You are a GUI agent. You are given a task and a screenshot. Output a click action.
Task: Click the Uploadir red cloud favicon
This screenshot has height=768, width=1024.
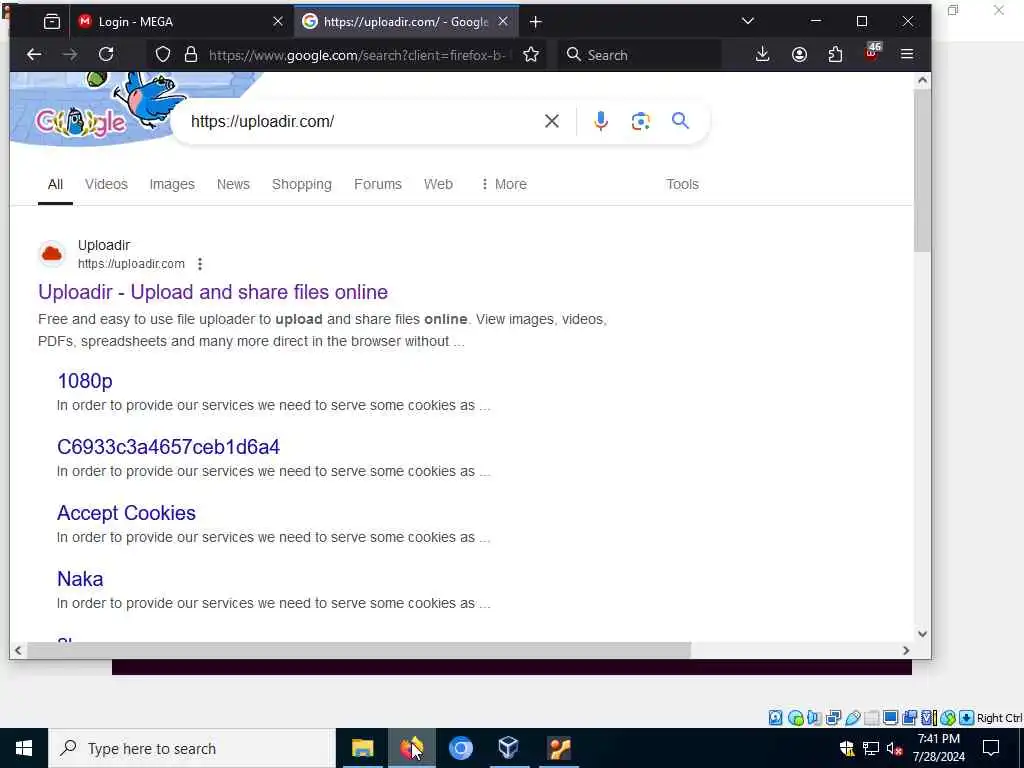(x=52, y=254)
